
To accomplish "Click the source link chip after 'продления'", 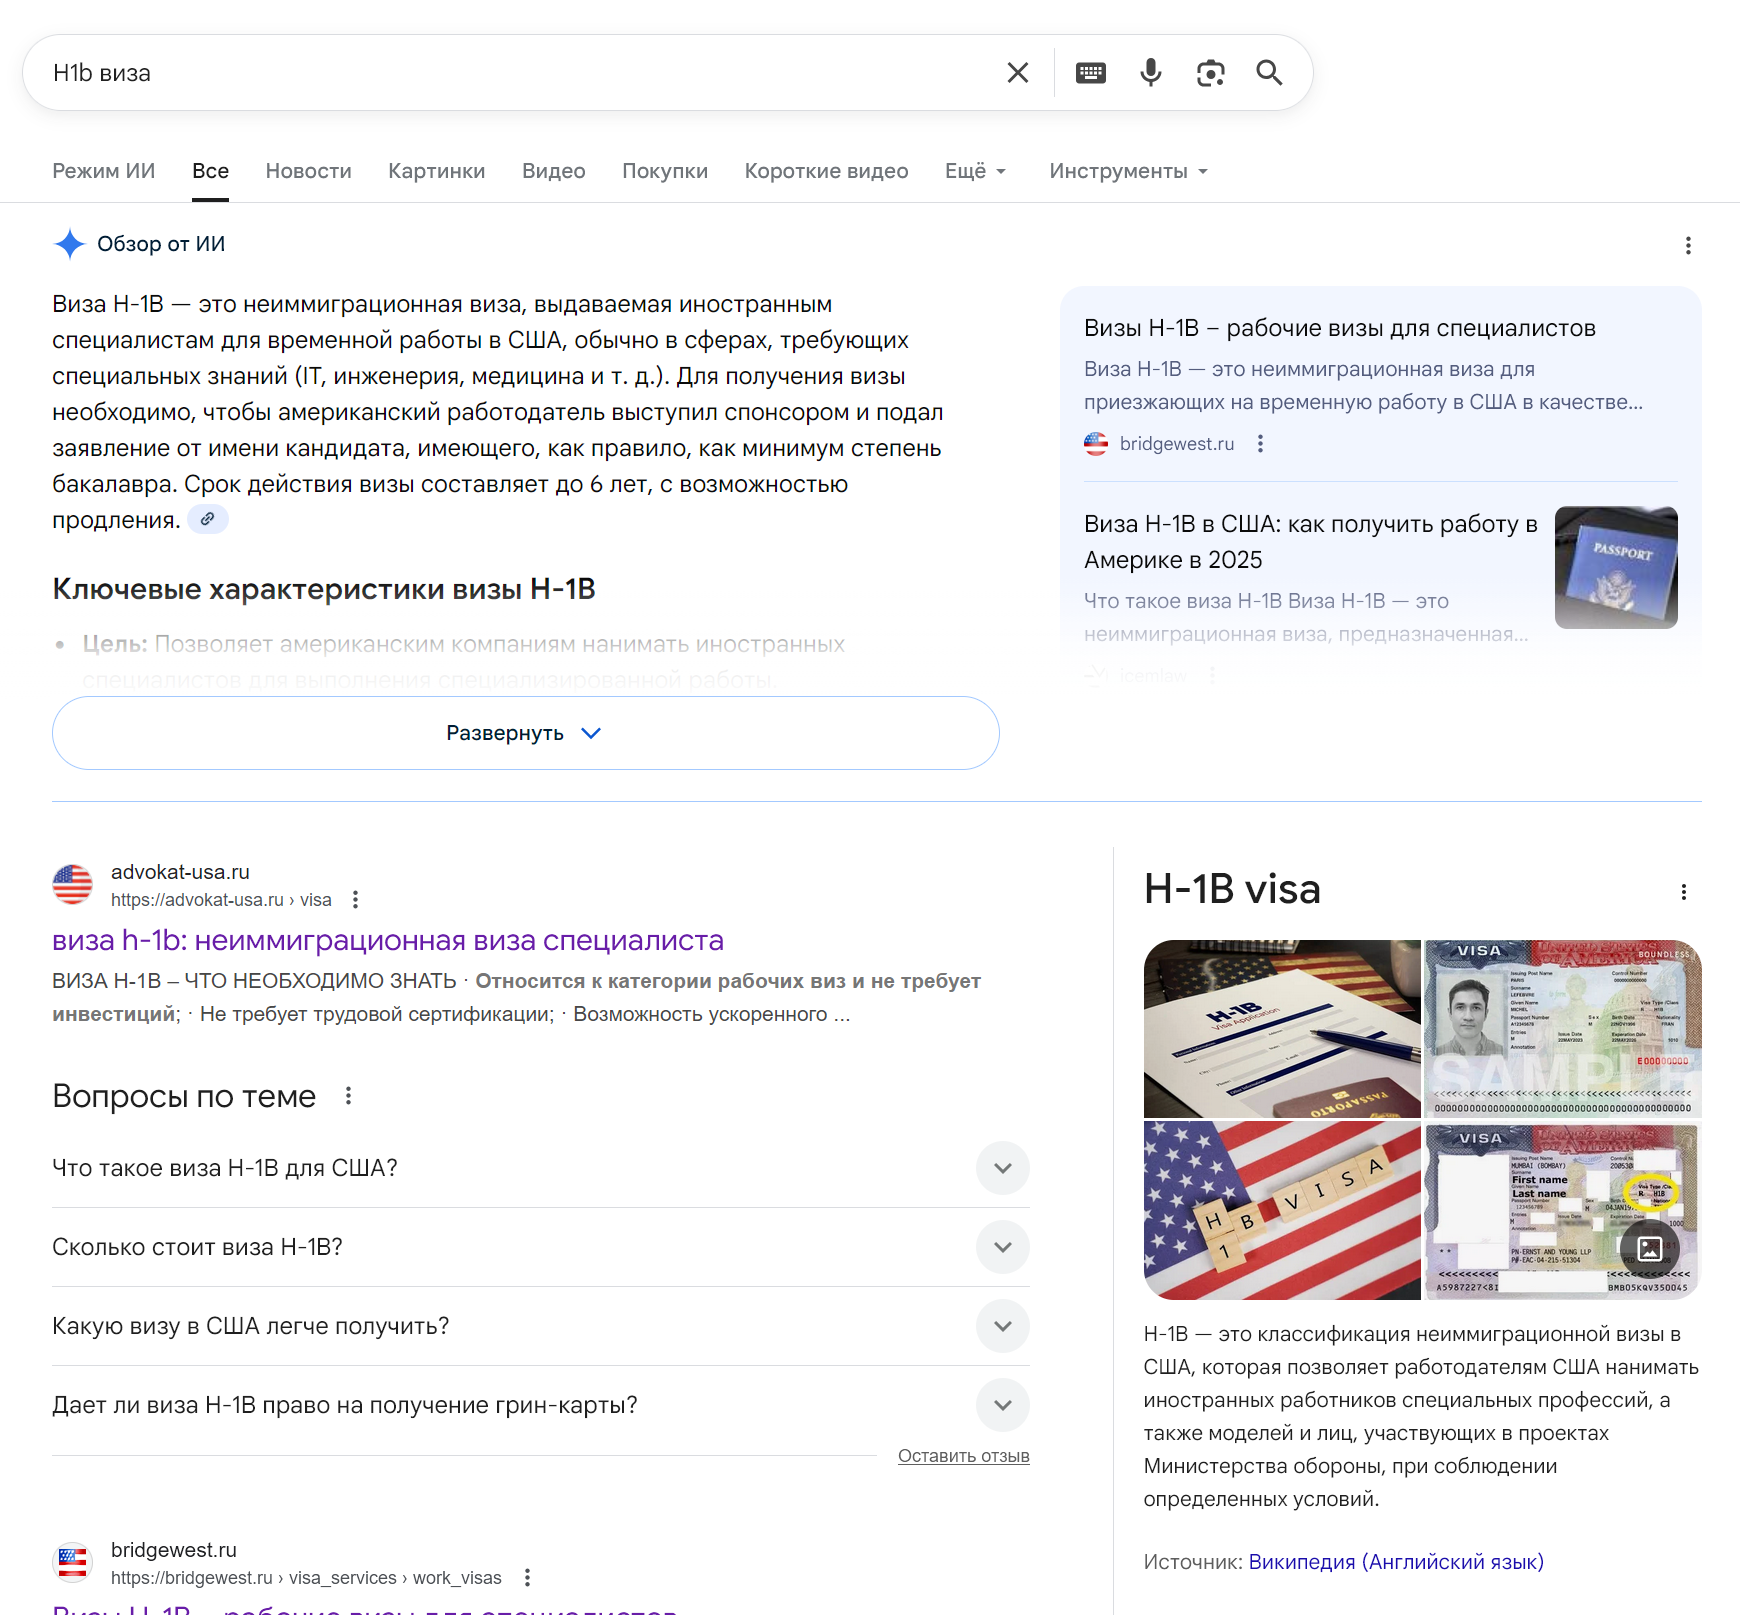I will click(x=207, y=520).
